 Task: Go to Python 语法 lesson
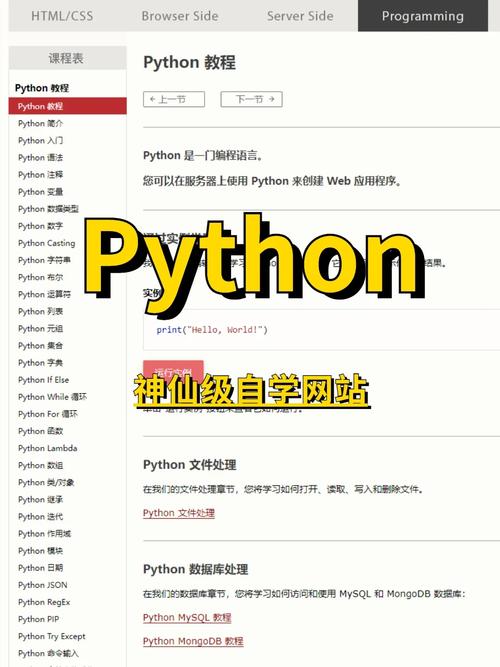[x=40, y=157]
